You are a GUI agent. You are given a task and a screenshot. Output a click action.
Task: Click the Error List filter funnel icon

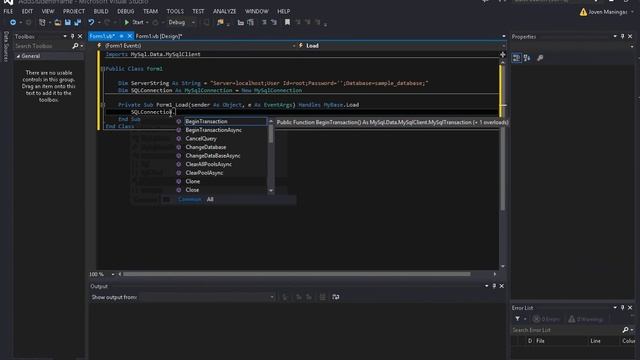click(518, 319)
